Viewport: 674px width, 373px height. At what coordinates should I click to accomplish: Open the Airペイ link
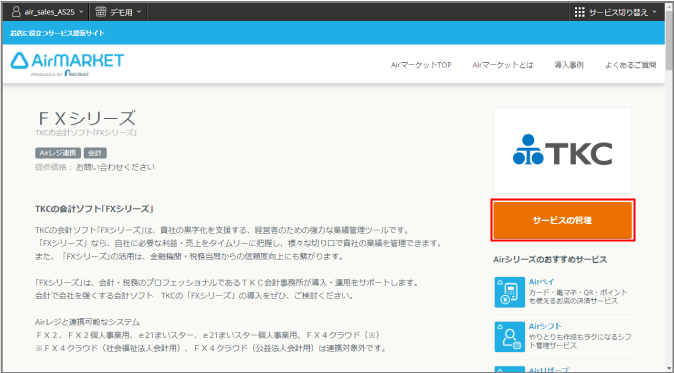point(541,282)
